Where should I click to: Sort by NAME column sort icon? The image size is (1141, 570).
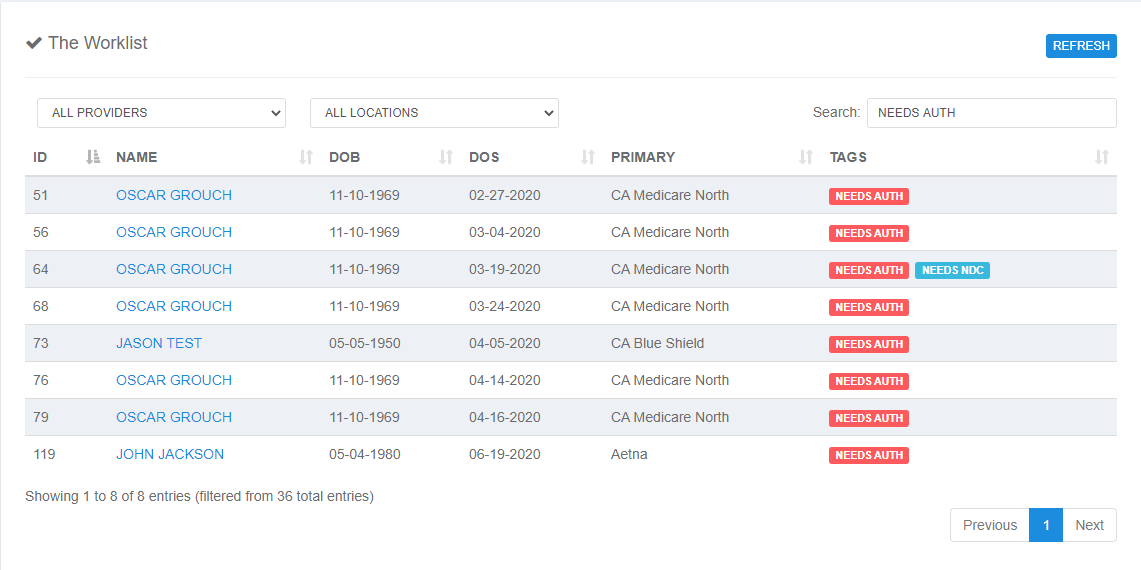pyautogui.click(x=306, y=157)
